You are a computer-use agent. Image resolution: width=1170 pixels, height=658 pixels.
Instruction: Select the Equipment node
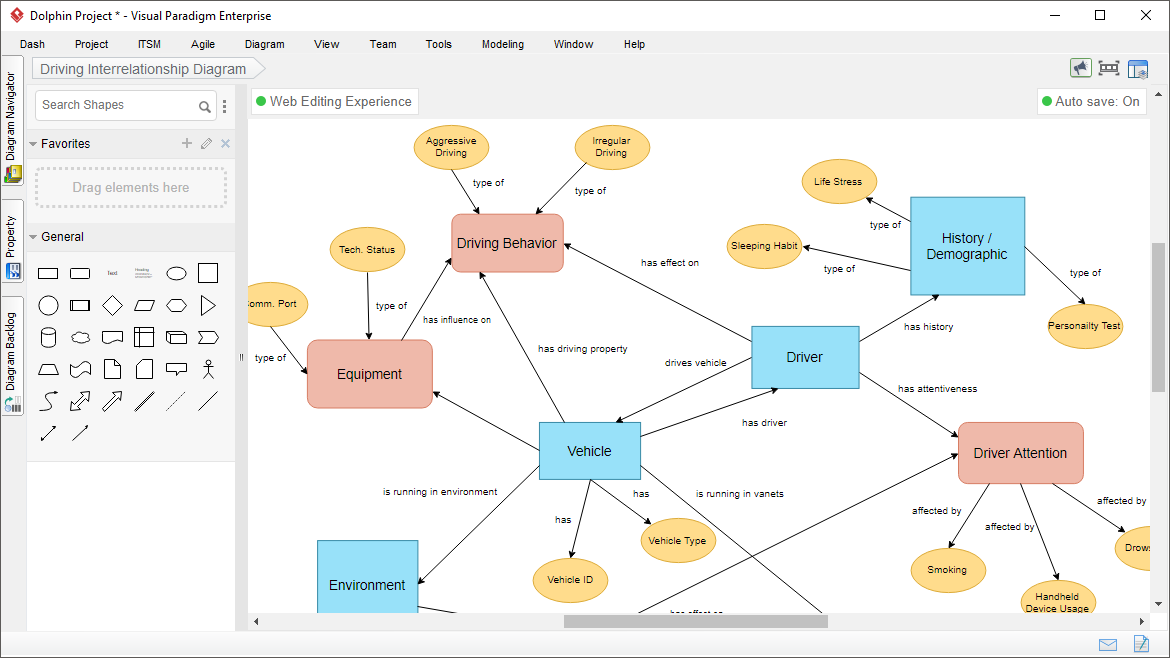click(369, 374)
